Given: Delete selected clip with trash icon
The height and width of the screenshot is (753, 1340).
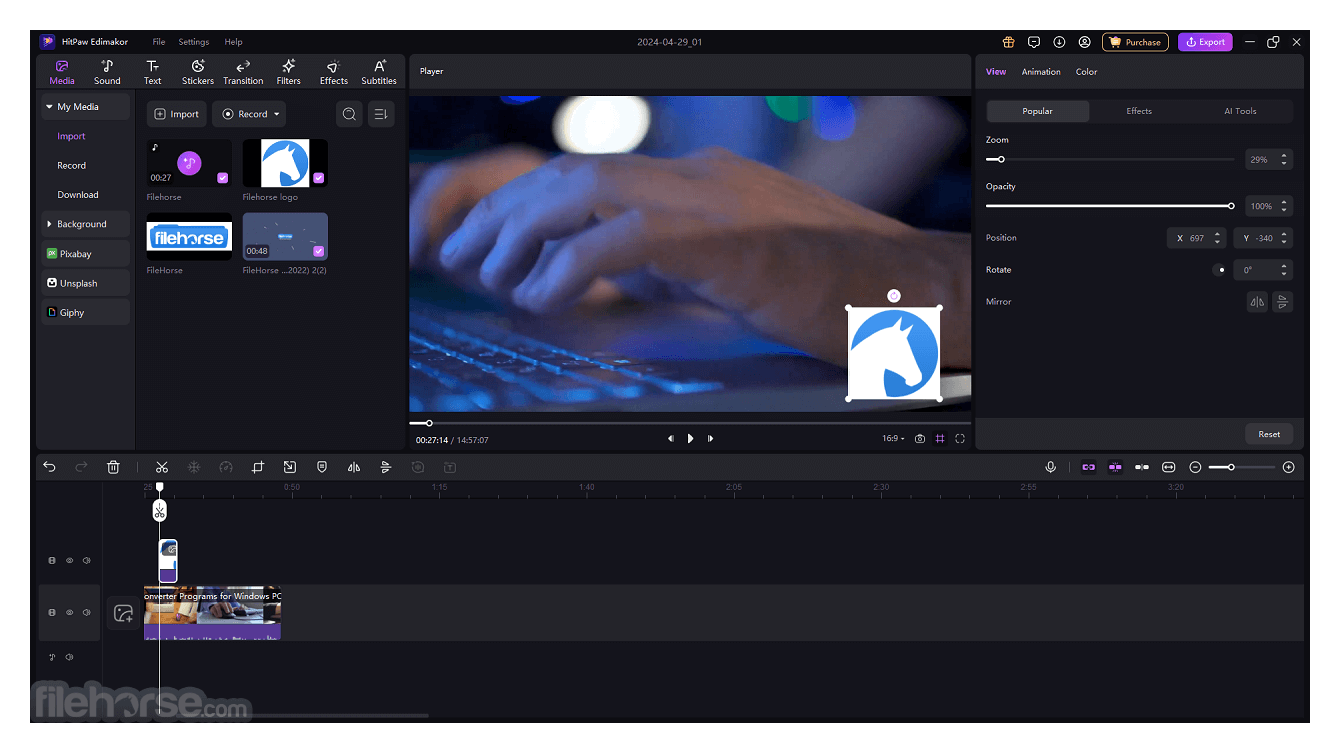Looking at the screenshot, I should (x=113, y=467).
